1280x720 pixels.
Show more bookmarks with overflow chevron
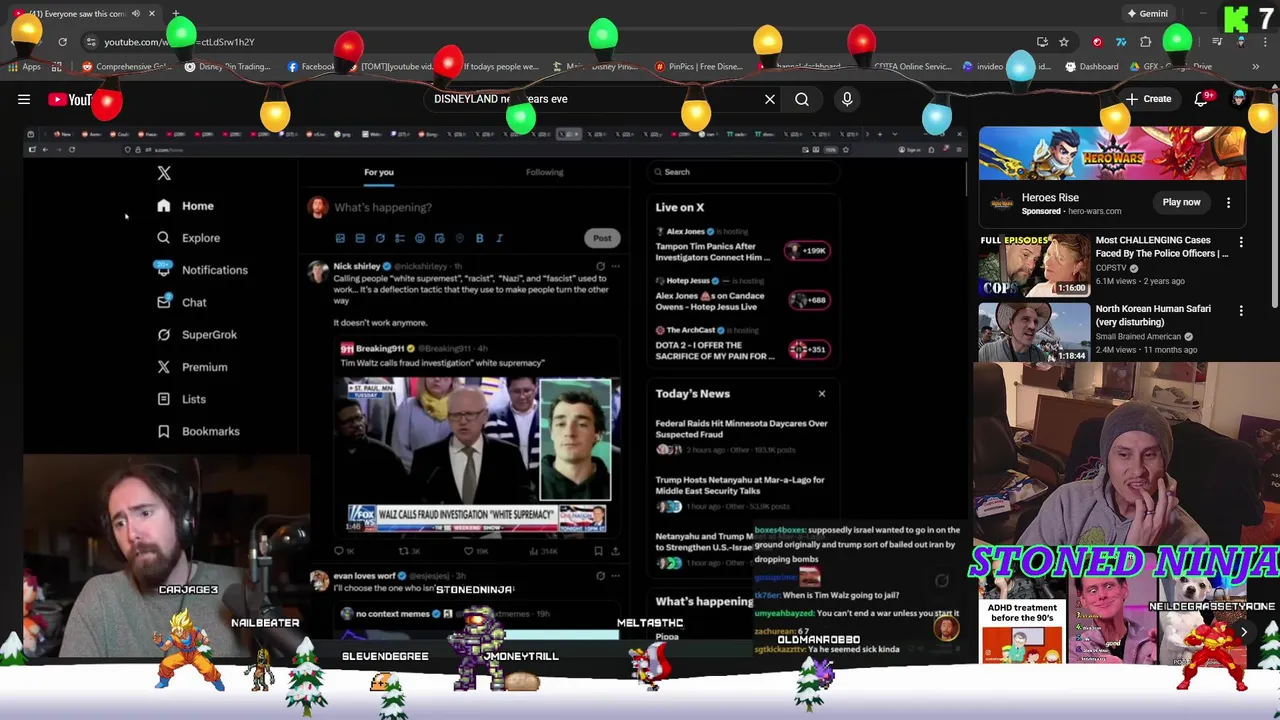click(1255, 67)
